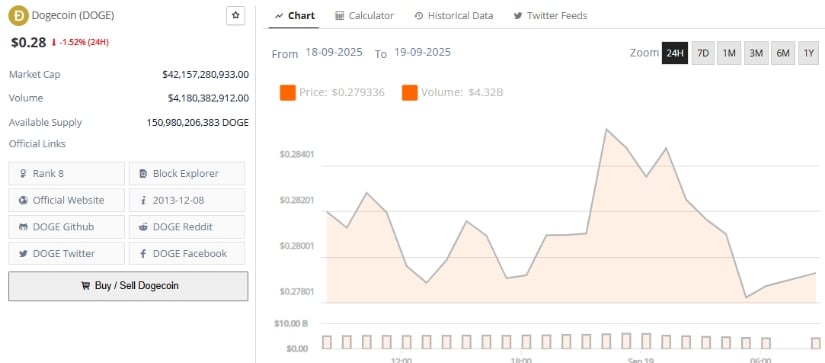Open the DOGE Facebook link
The width and height of the screenshot is (825, 363).
[x=187, y=253]
